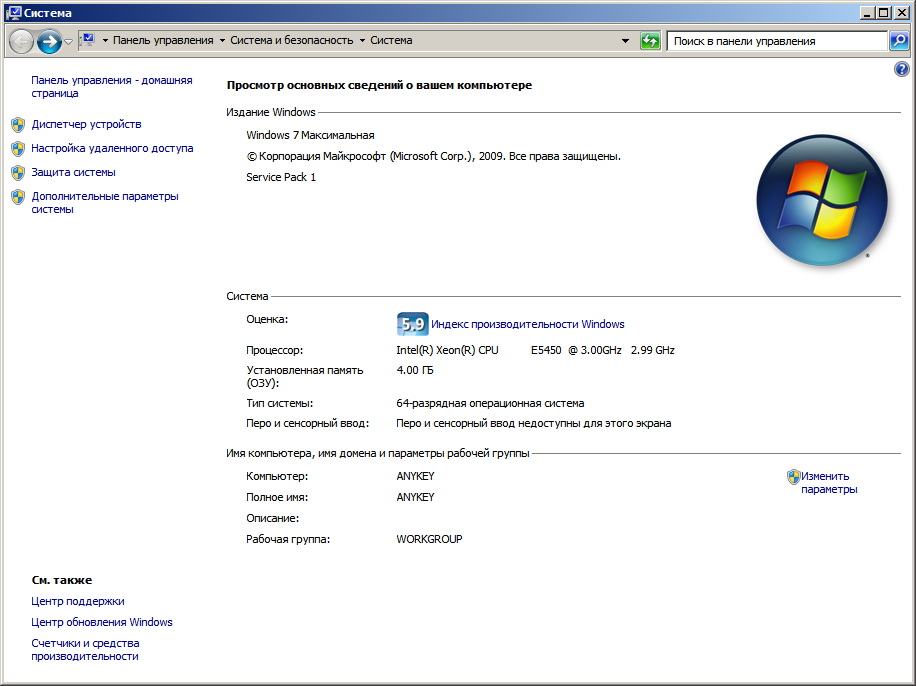Viewport: 916px width, 686px height.
Task: Click the Просмотр основных сведений heading
Action: pos(379,85)
